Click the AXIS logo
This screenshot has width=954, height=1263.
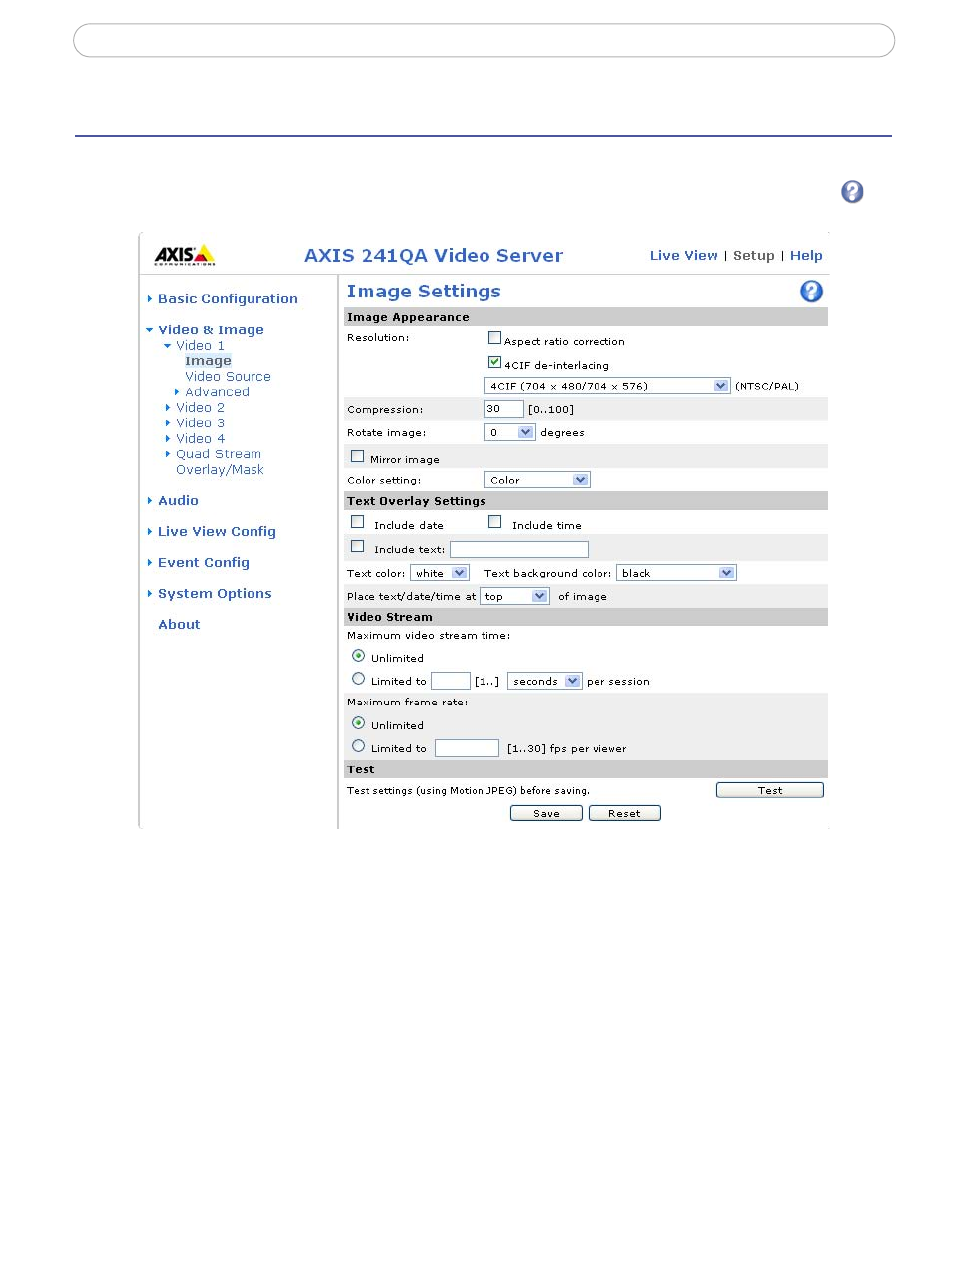tap(185, 255)
